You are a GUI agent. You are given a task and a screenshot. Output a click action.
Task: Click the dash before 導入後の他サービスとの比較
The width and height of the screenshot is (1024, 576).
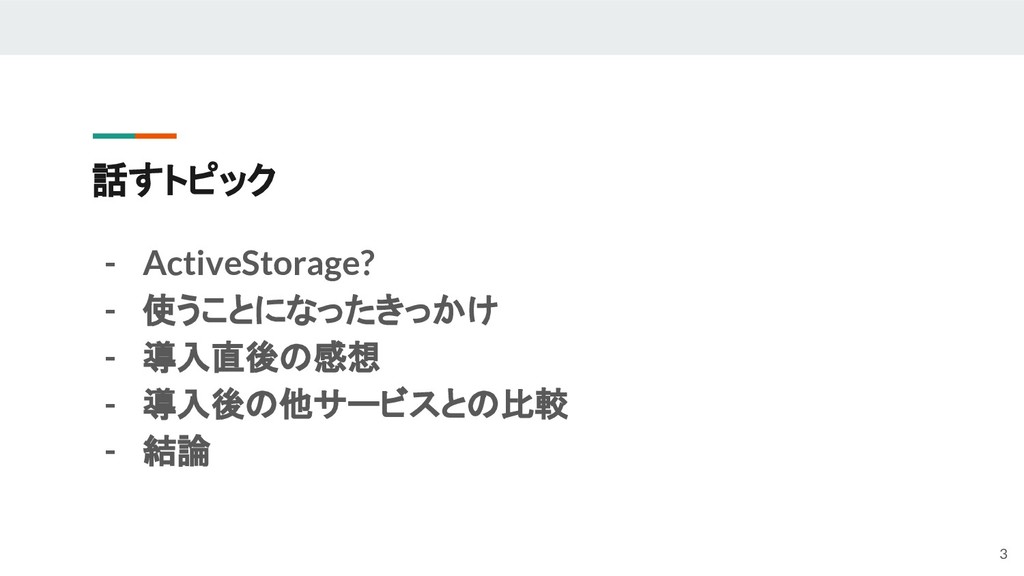[x=111, y=406]
